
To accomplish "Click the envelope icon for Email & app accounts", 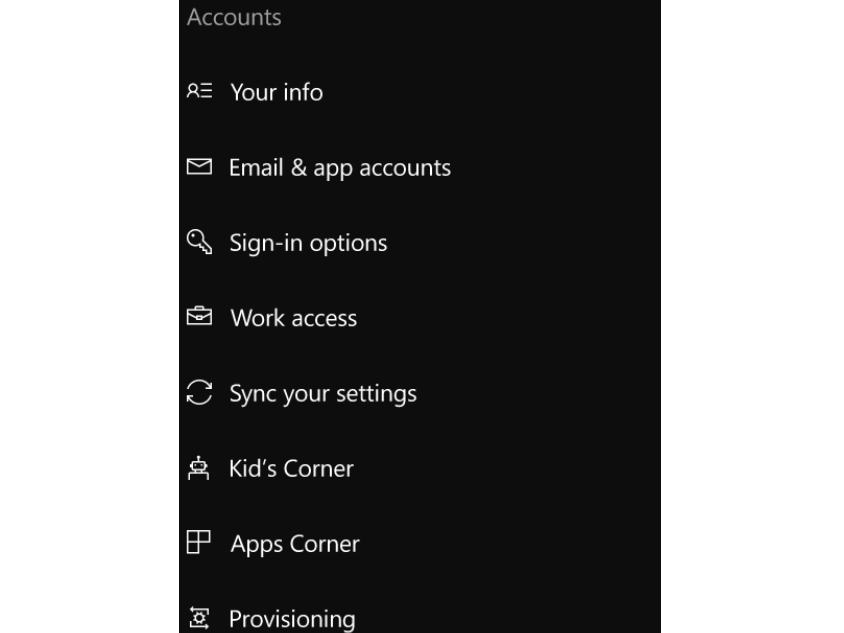I will pyautogui.click(x=199, y=166).
